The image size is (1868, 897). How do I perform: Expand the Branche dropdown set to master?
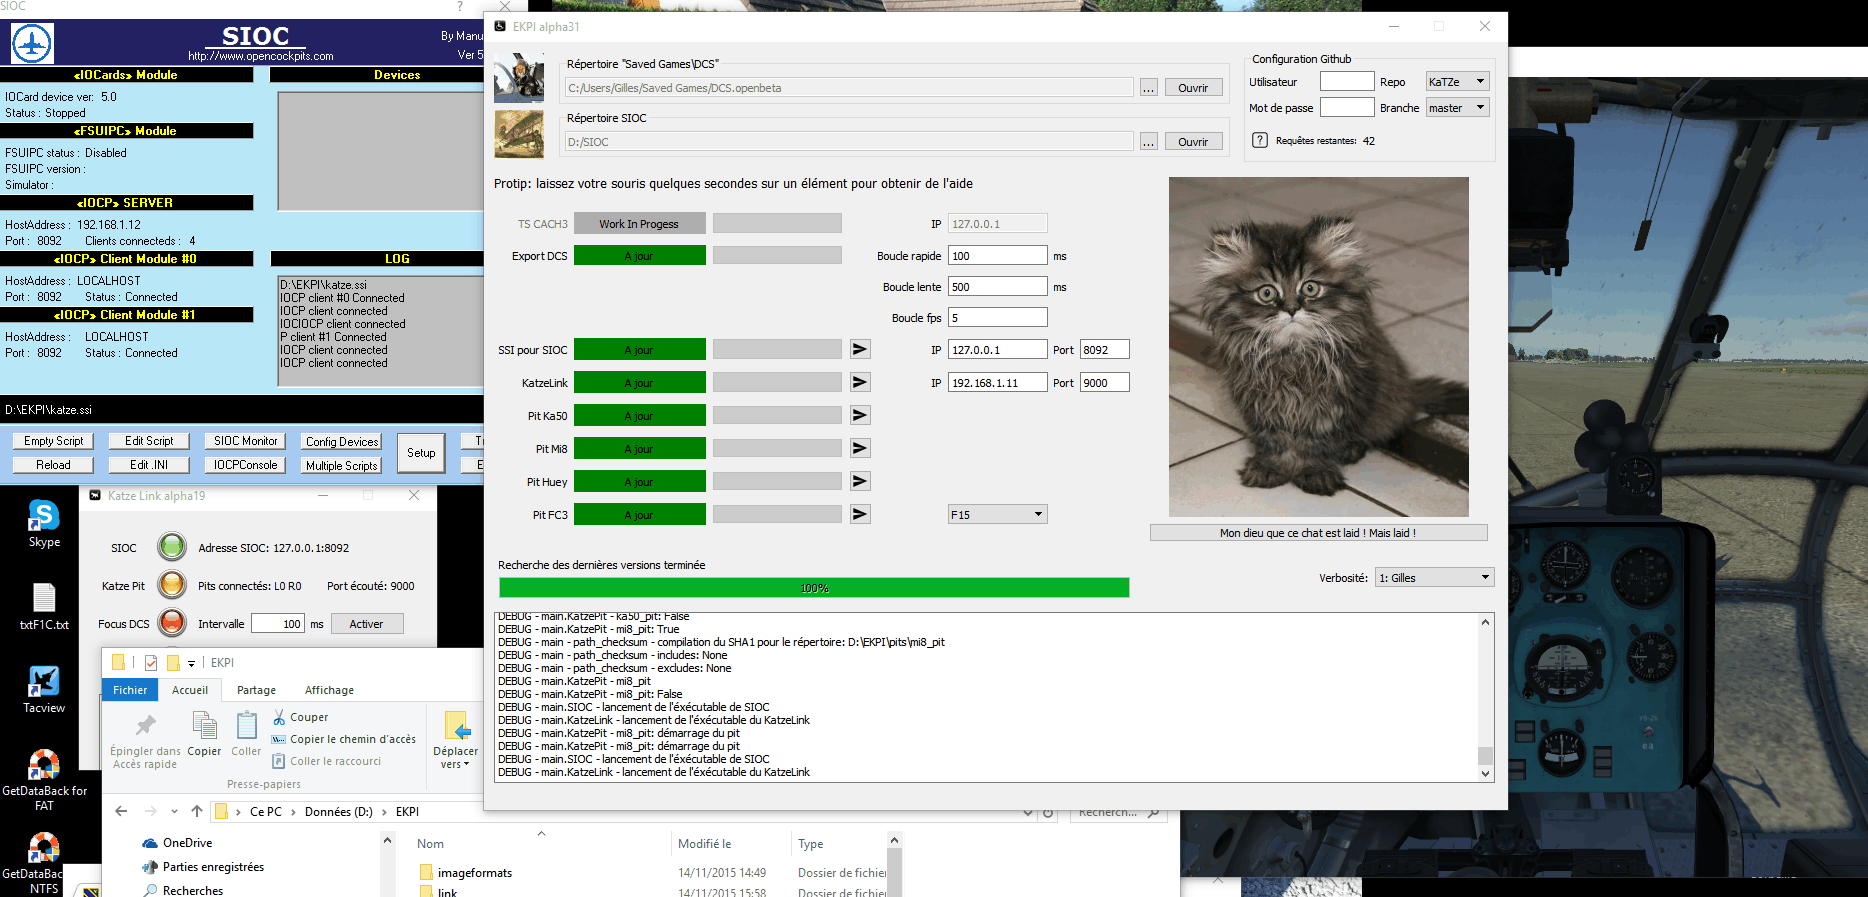(x=1457, y=108)
